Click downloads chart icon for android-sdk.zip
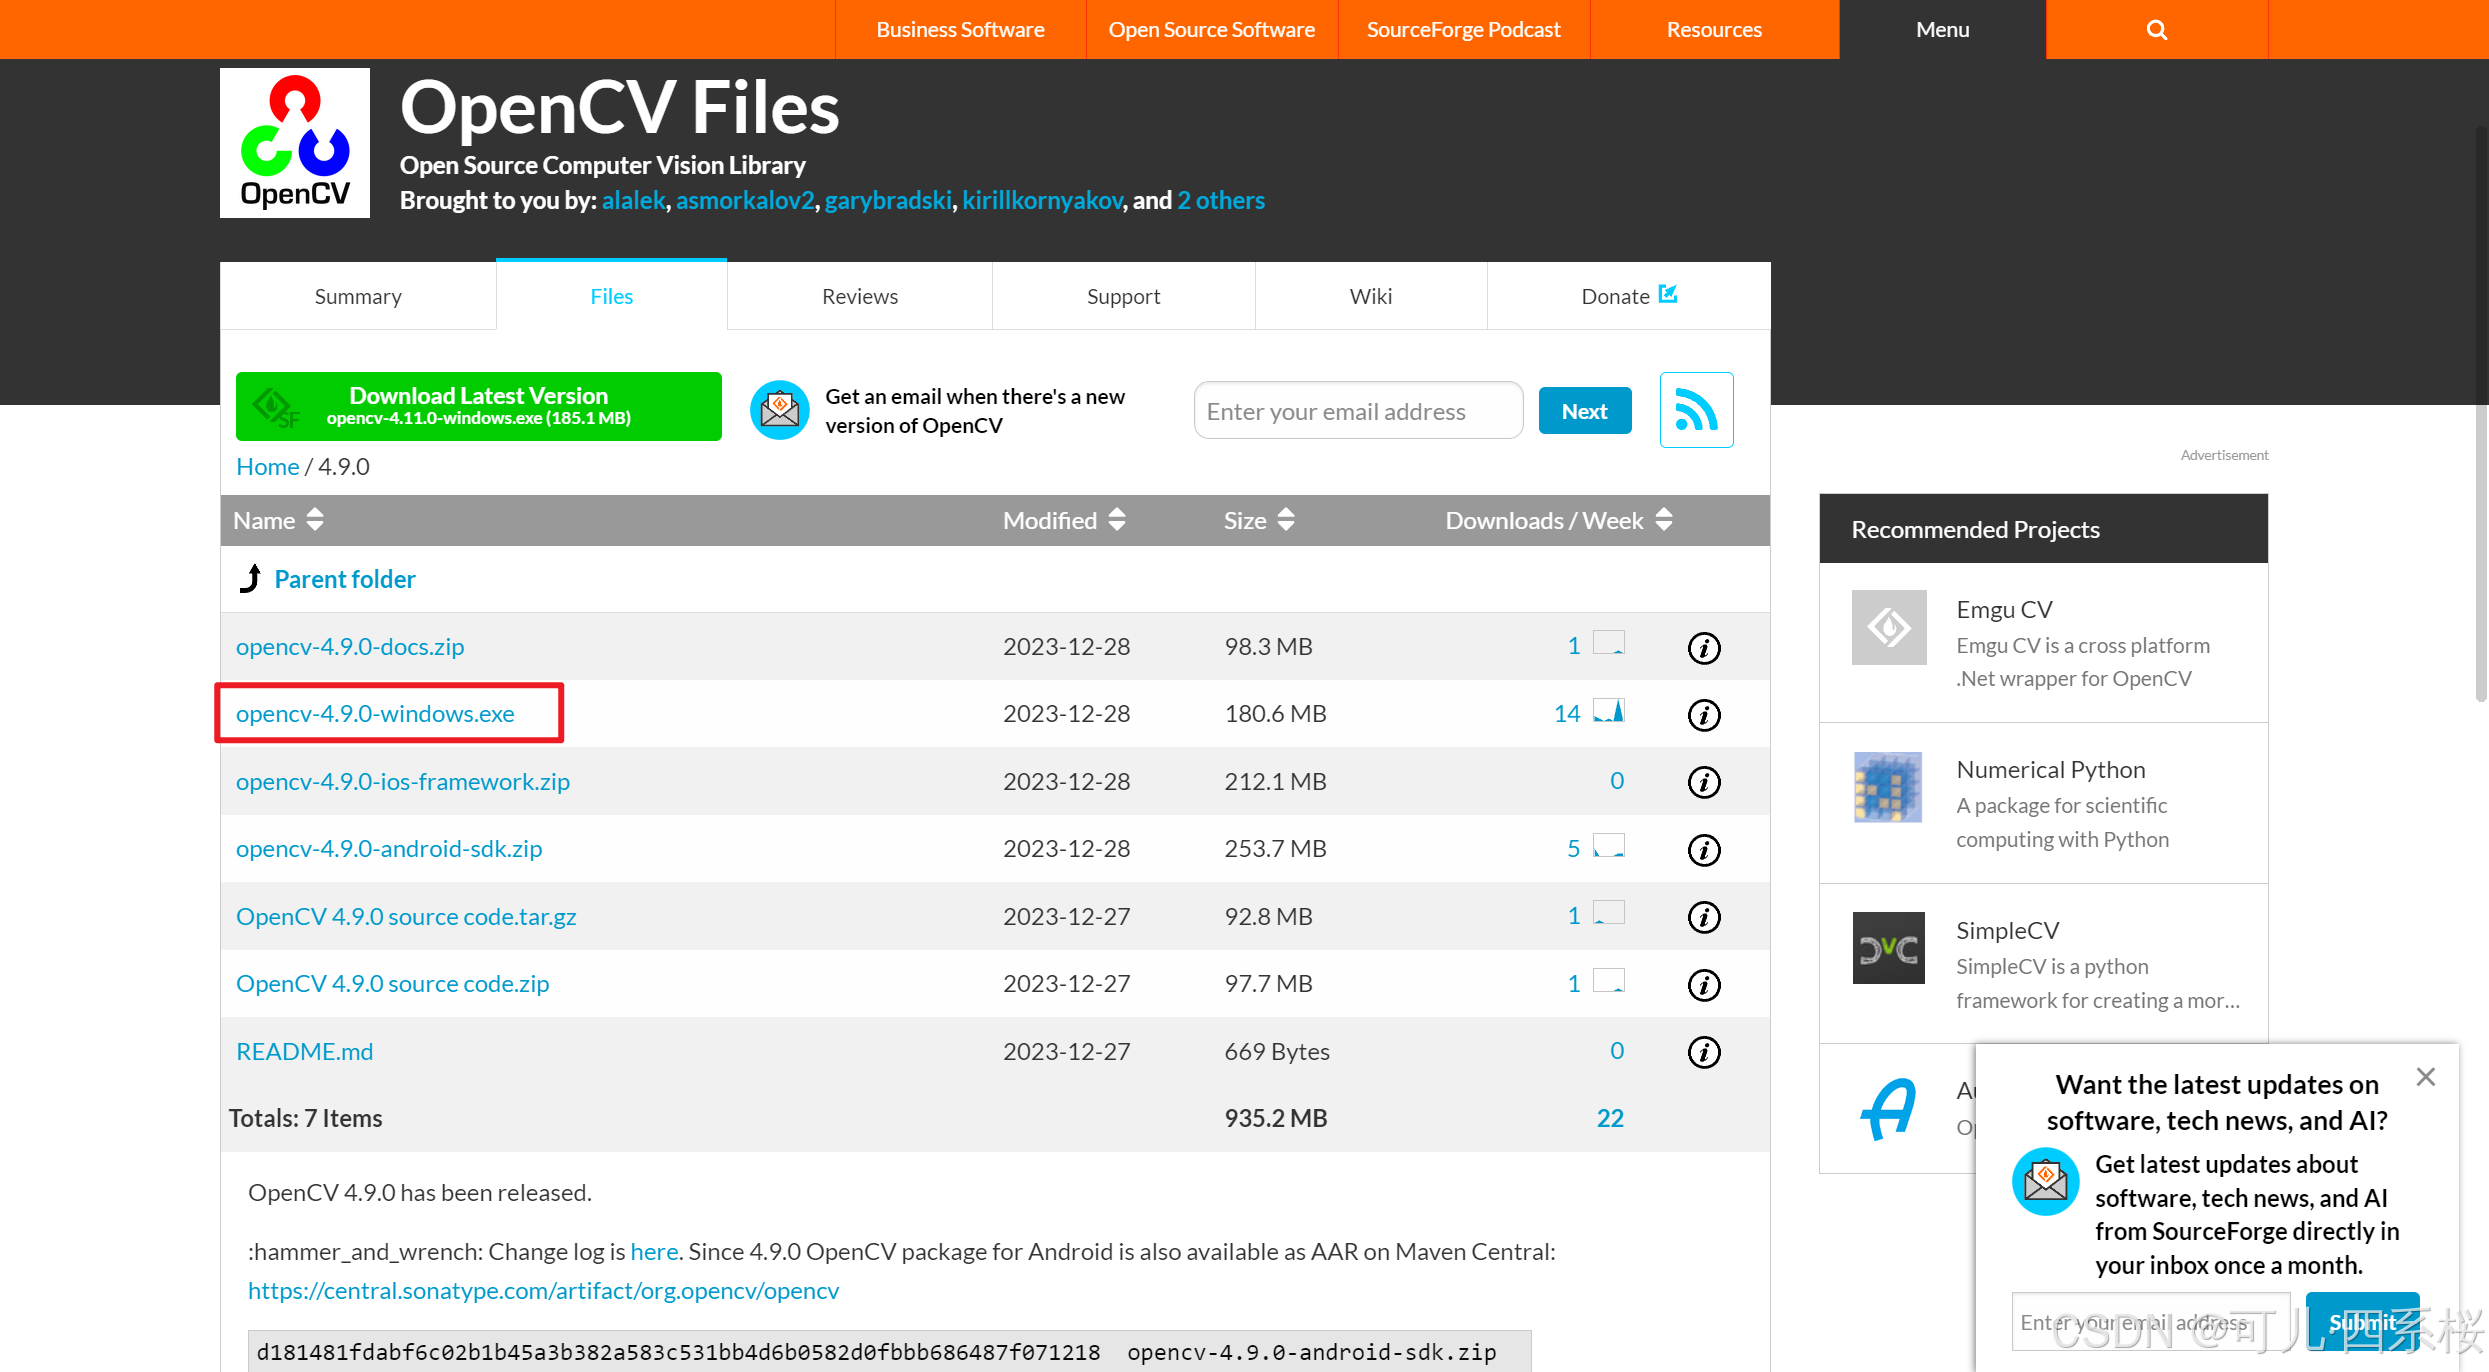 pos(1608,846)
